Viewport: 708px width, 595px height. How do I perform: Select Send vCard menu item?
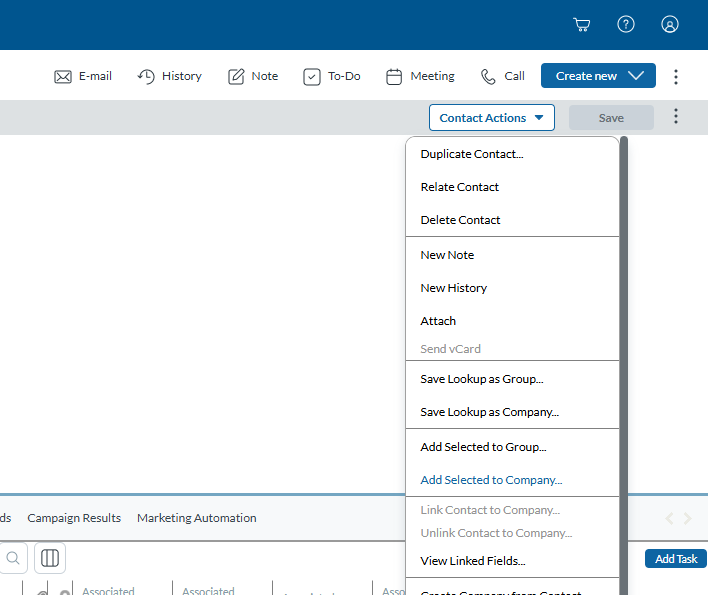coord(512,349)
